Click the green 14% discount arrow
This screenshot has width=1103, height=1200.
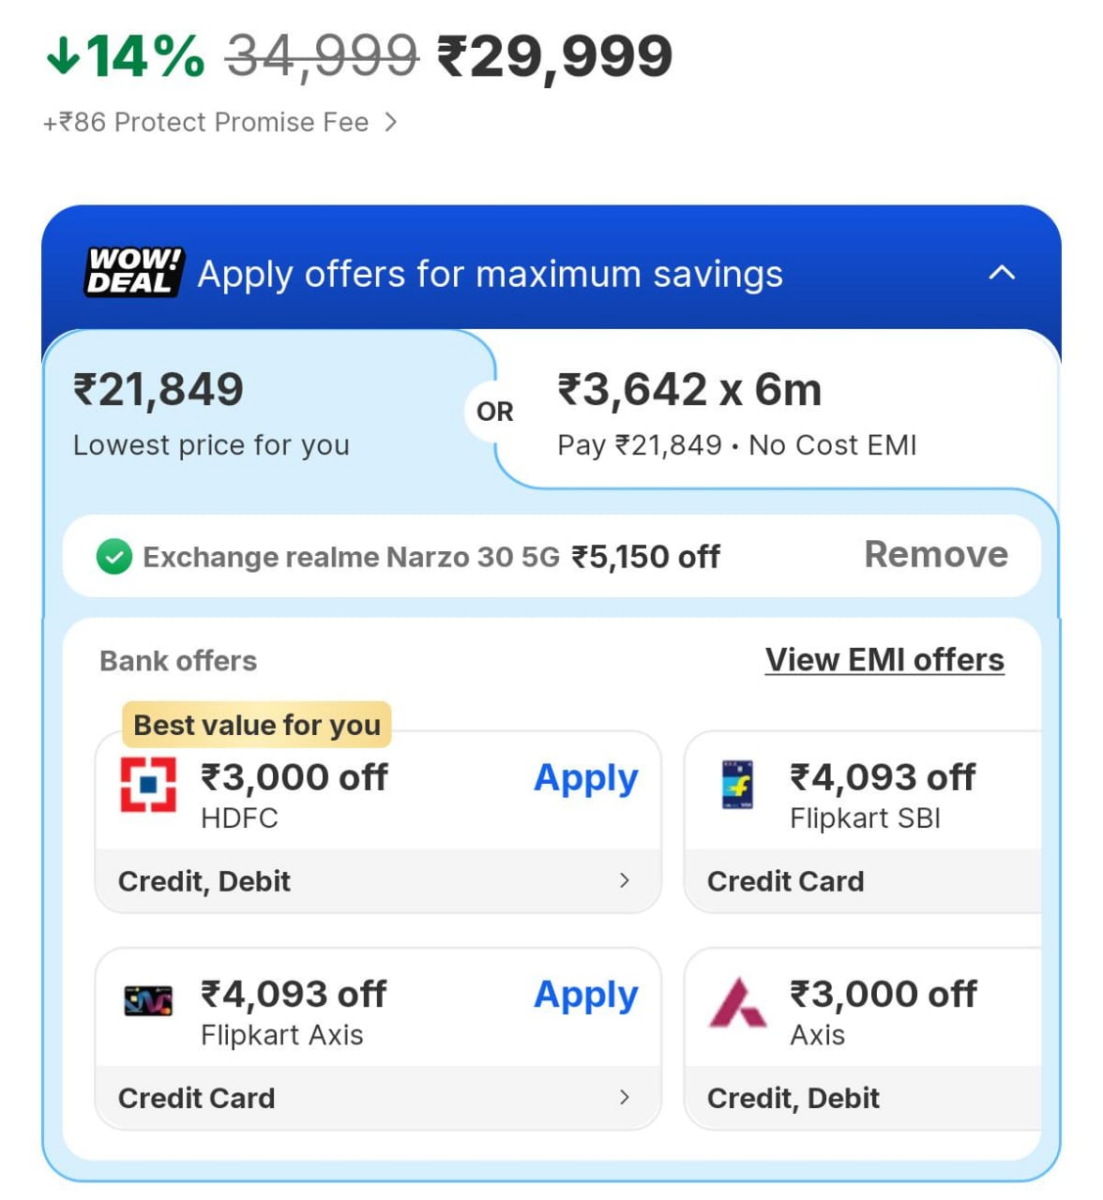(62, 55)
